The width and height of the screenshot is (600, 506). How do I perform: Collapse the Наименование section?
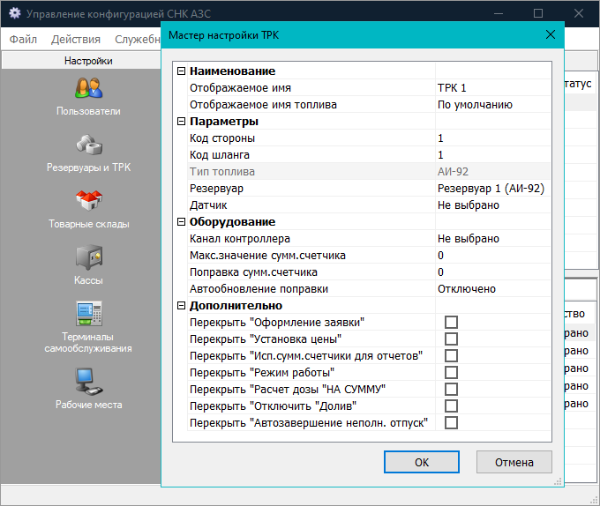pos(181,71)
